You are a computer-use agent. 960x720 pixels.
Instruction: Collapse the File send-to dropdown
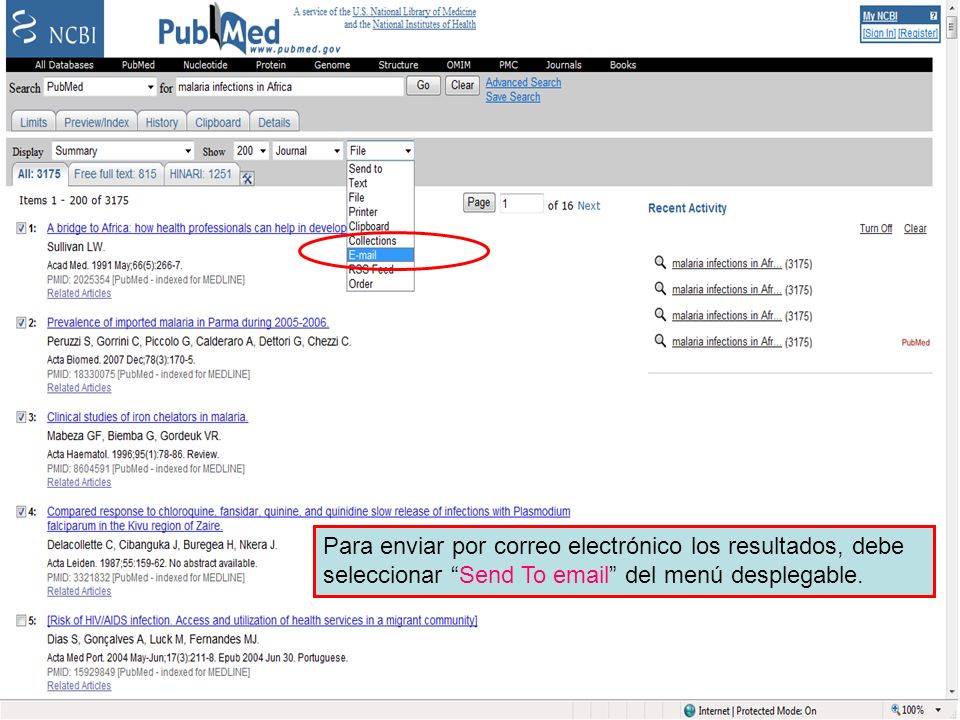(380, 151)
